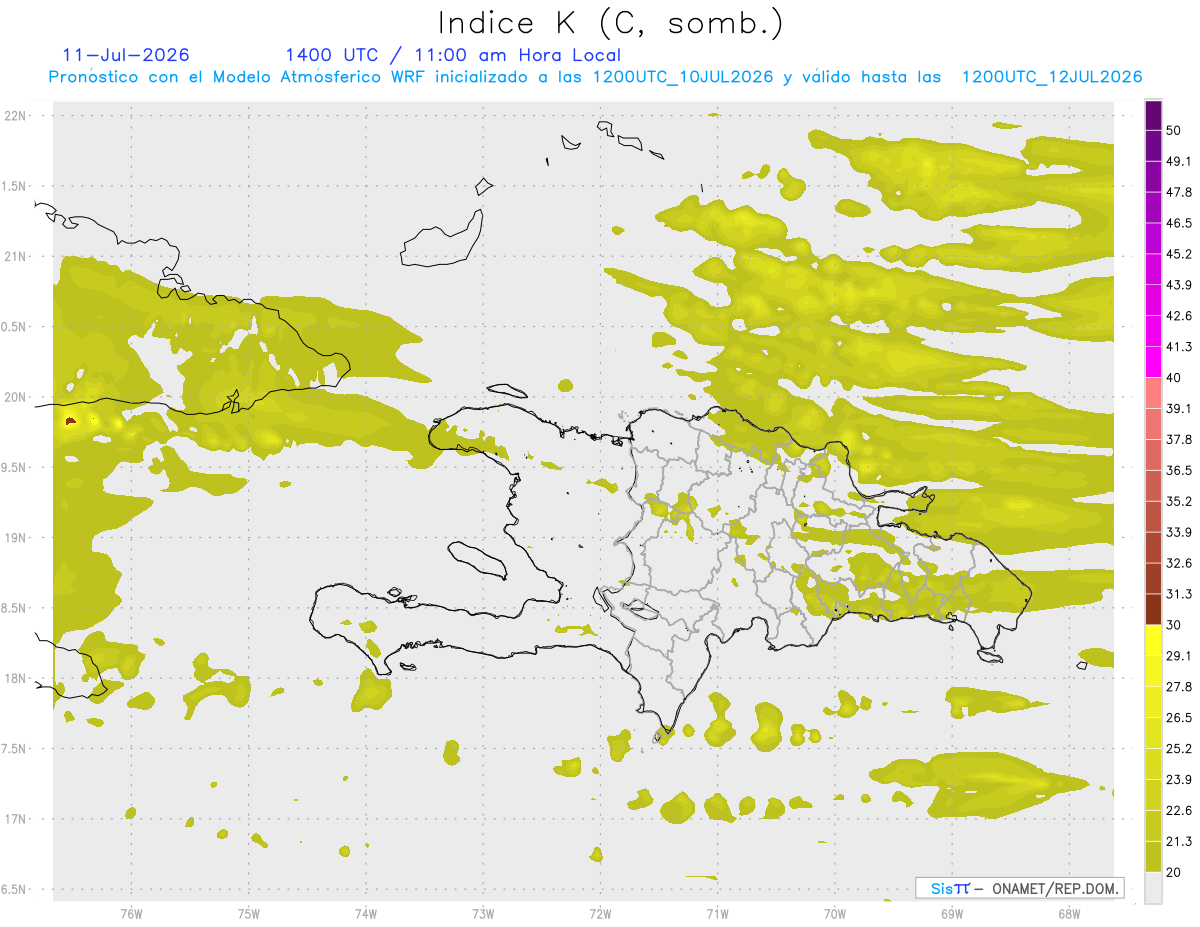The width and height of the screenshot is (1200, 927).
Task: Click the legend value "43.9"
Action: (1179, 285)
